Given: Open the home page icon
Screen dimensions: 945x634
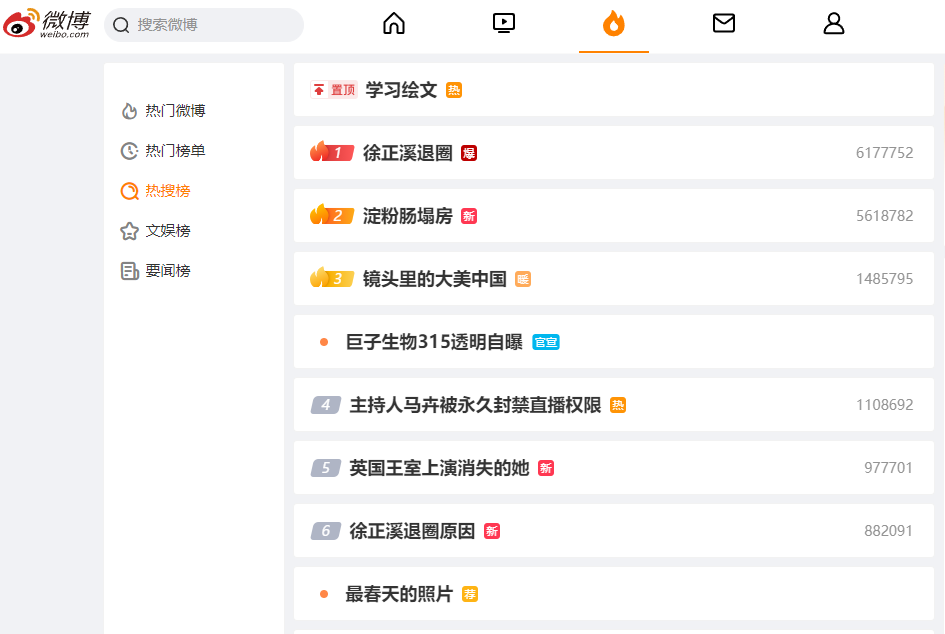Looking at the screenshot, I should (394, 23).
